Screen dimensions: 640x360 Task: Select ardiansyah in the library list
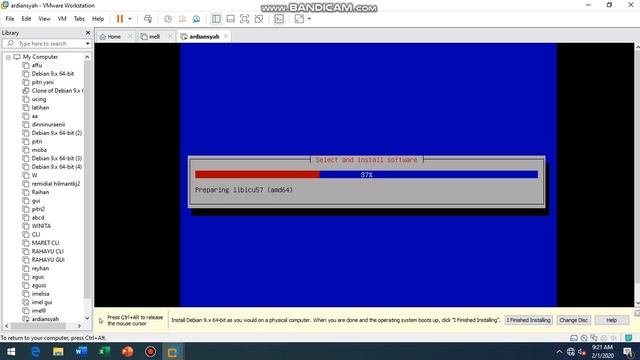pos(45,319)
